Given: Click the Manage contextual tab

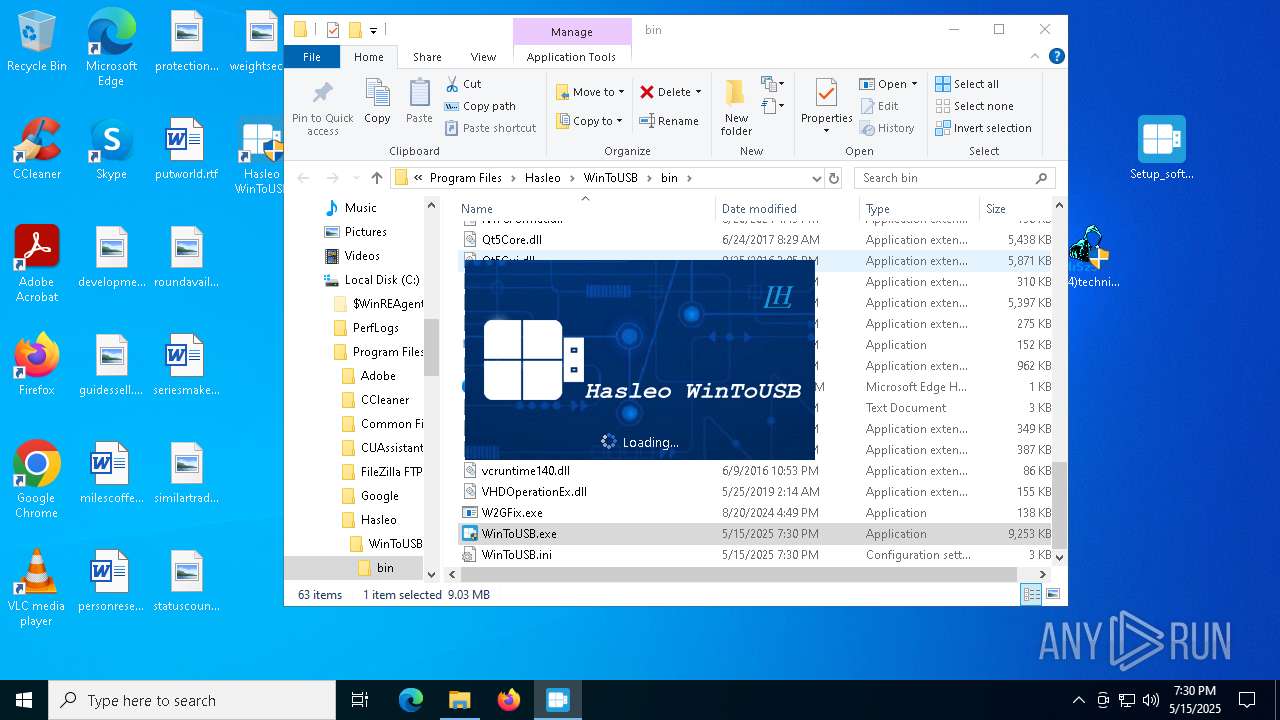Looking at the screenshot, I should [572, 32].
